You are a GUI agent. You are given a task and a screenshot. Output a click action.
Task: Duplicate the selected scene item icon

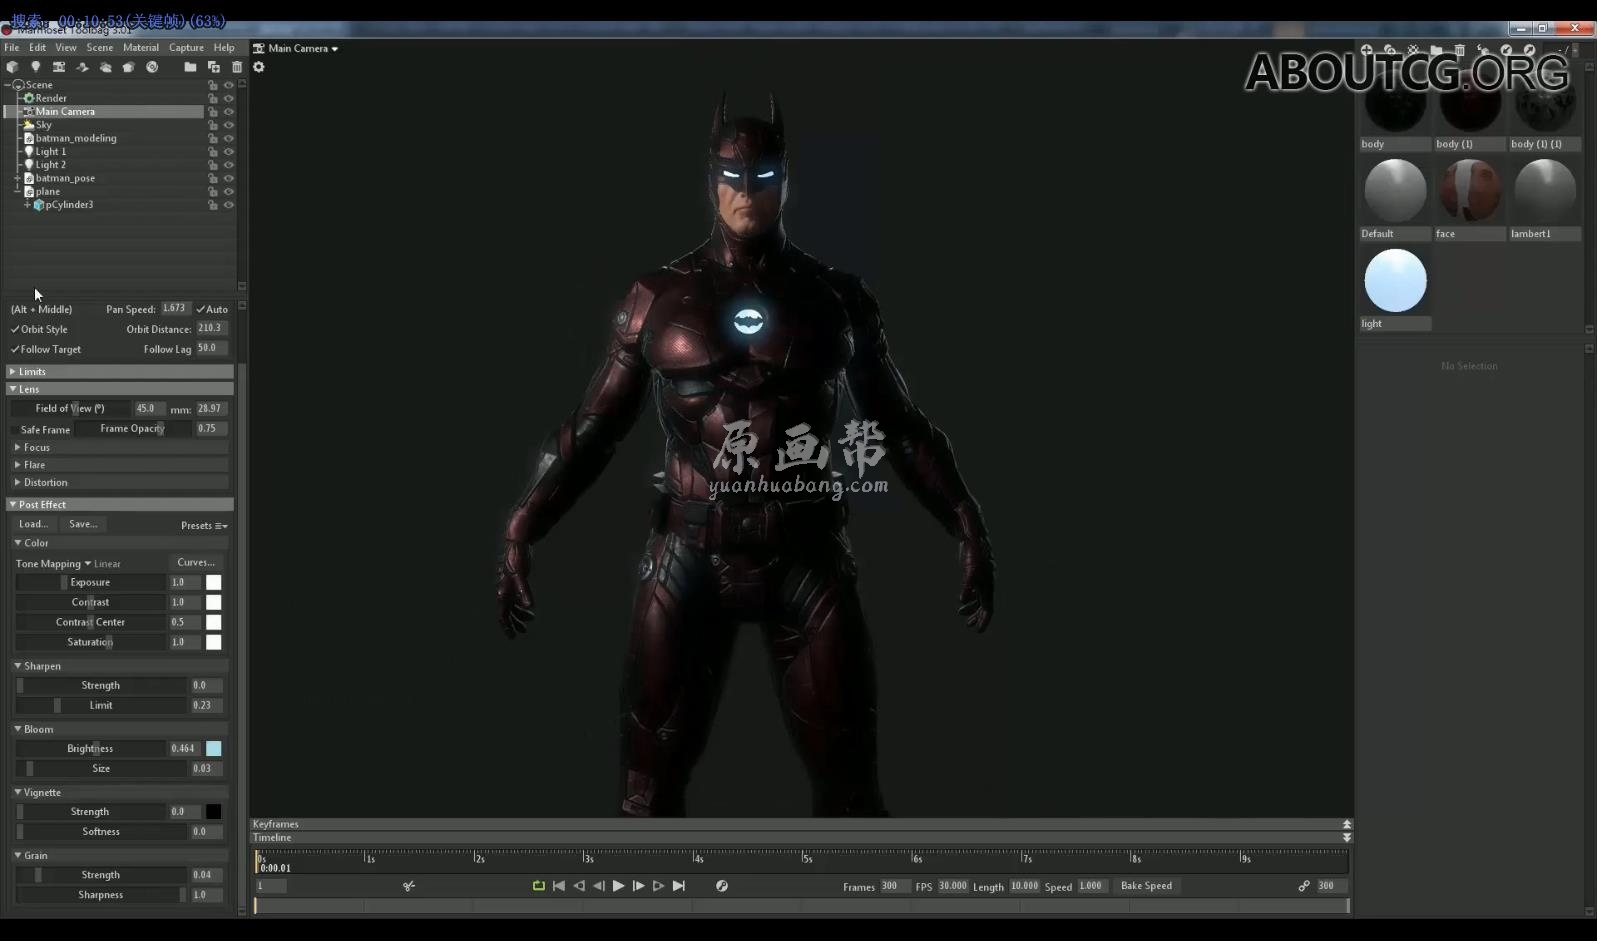click(213, 67)
